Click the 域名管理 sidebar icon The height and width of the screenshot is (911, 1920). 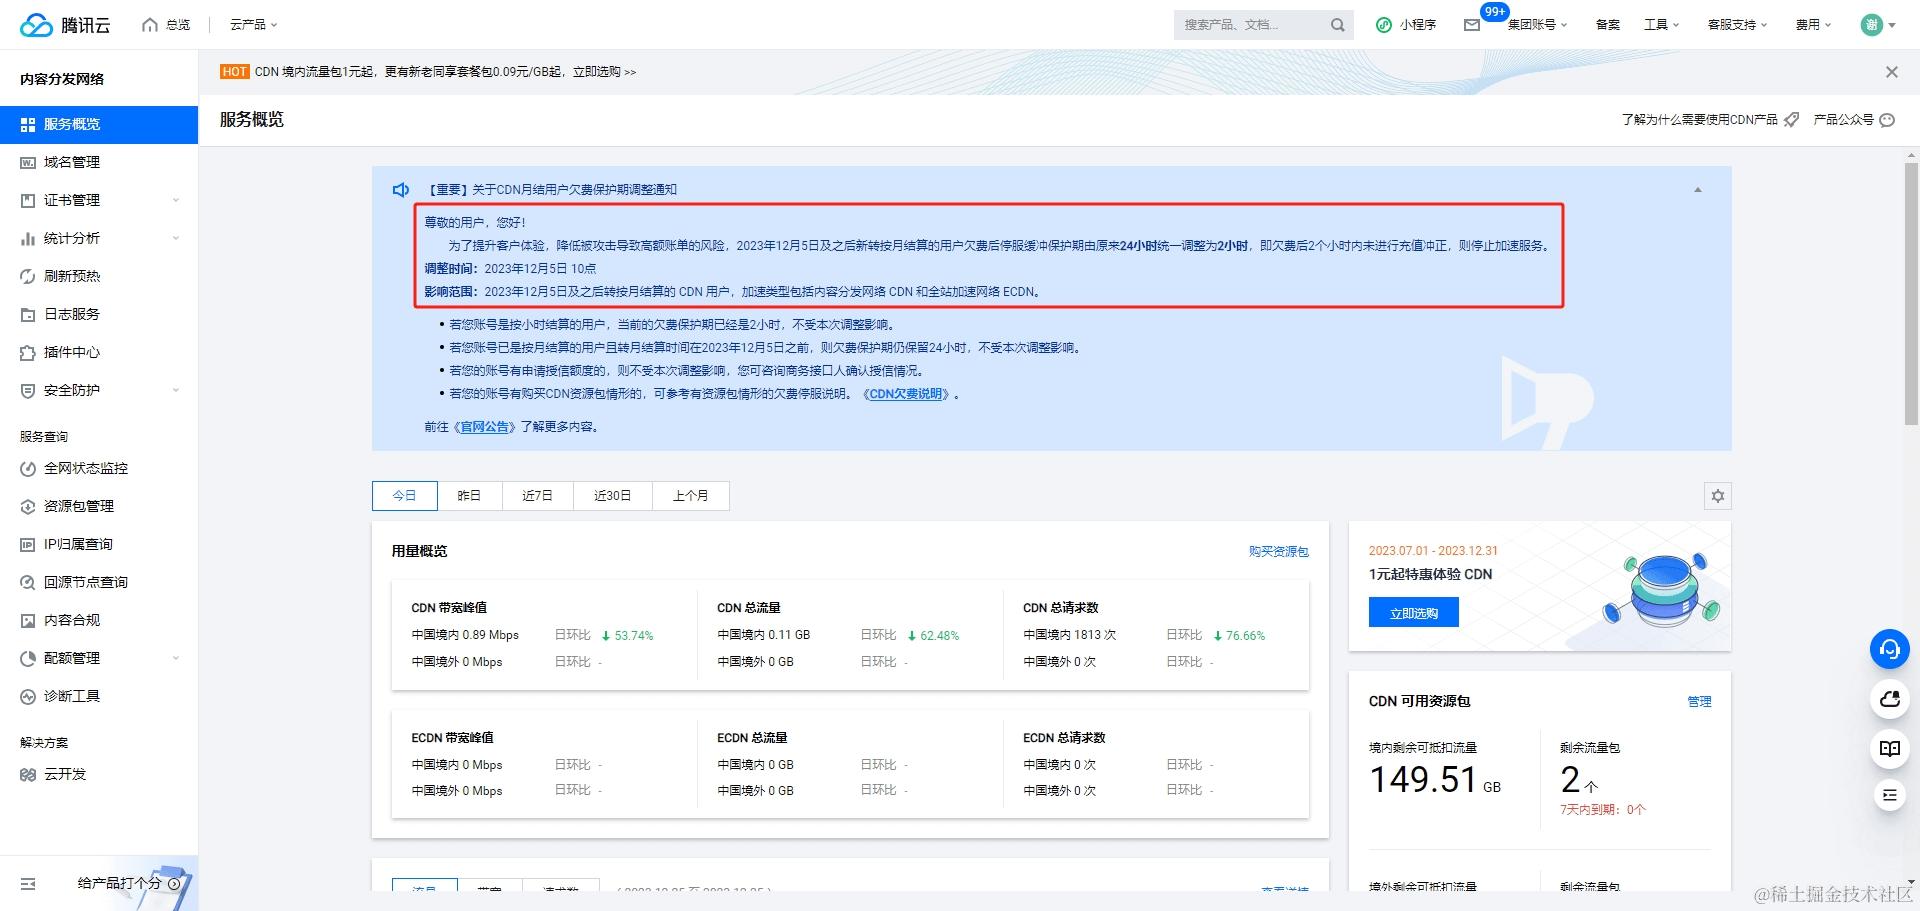[x=28, y=162]
